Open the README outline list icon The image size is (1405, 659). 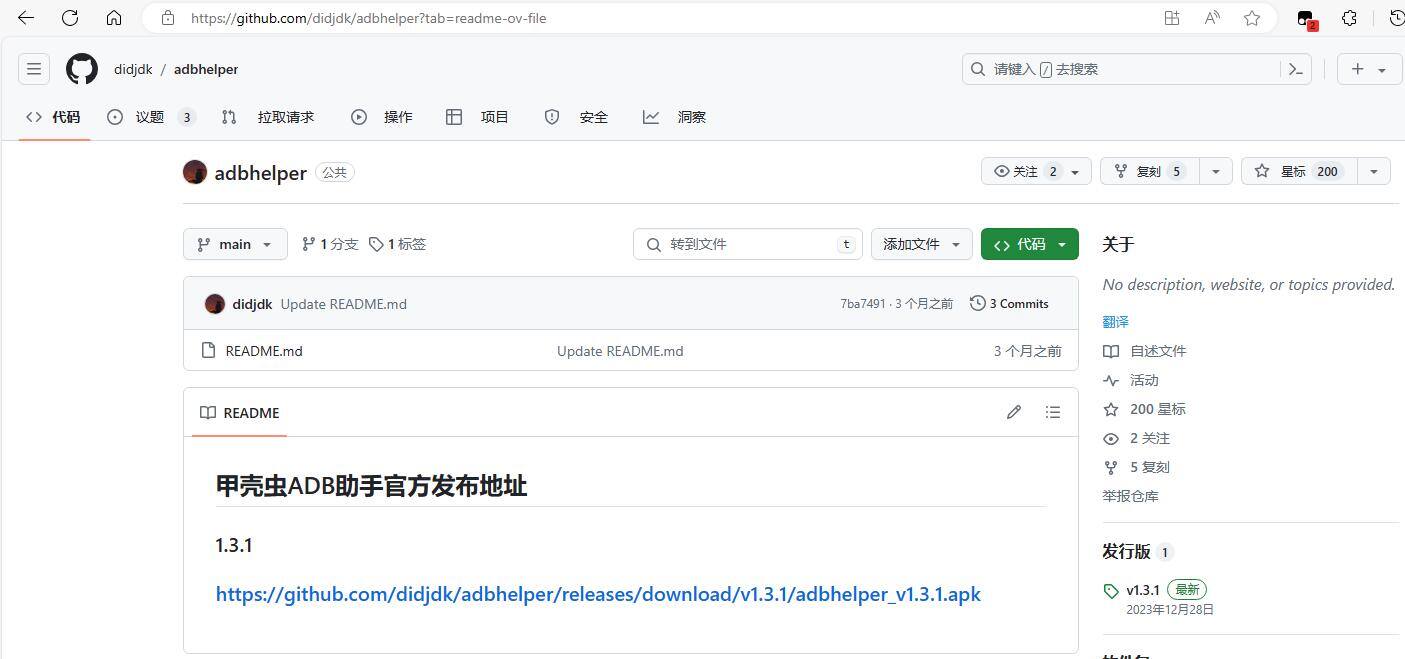pyautogui.click(x=1053, y=412)
